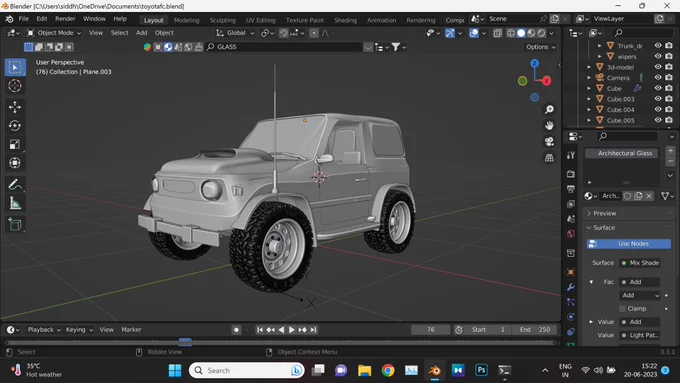Switch perspective/orthographic grid icon

pyautogui.click(x=549, y=158)
